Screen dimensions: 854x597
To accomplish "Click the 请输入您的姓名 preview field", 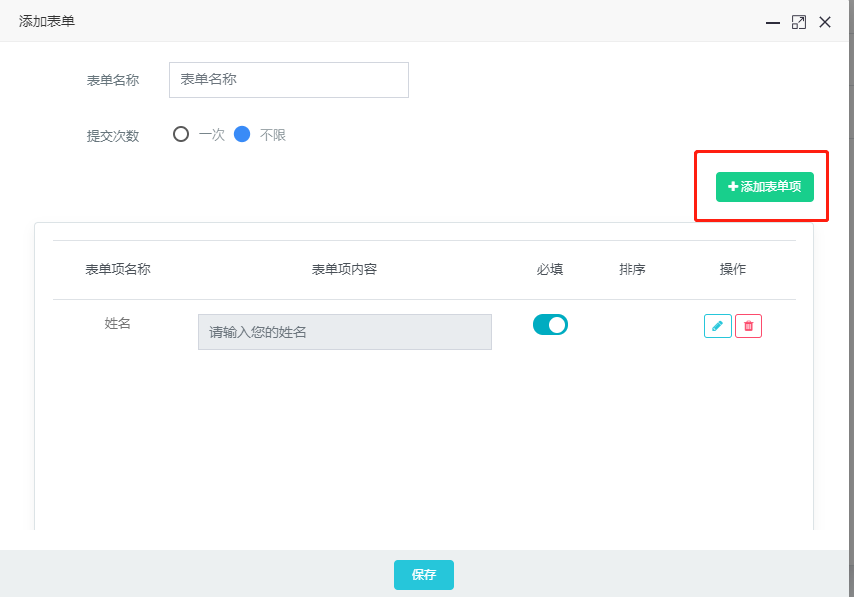I will tap(345, 332).
